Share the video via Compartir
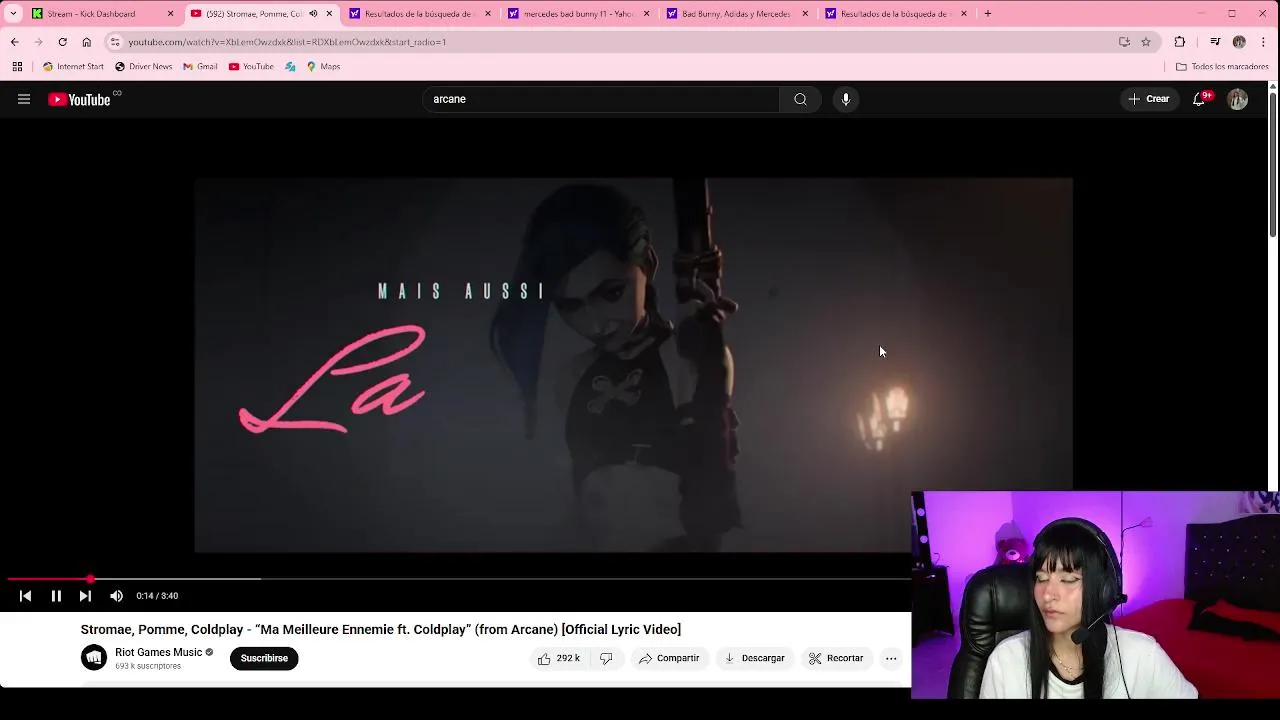The image size is (1280, 720). pyautogui.click(x=669, y=658)
